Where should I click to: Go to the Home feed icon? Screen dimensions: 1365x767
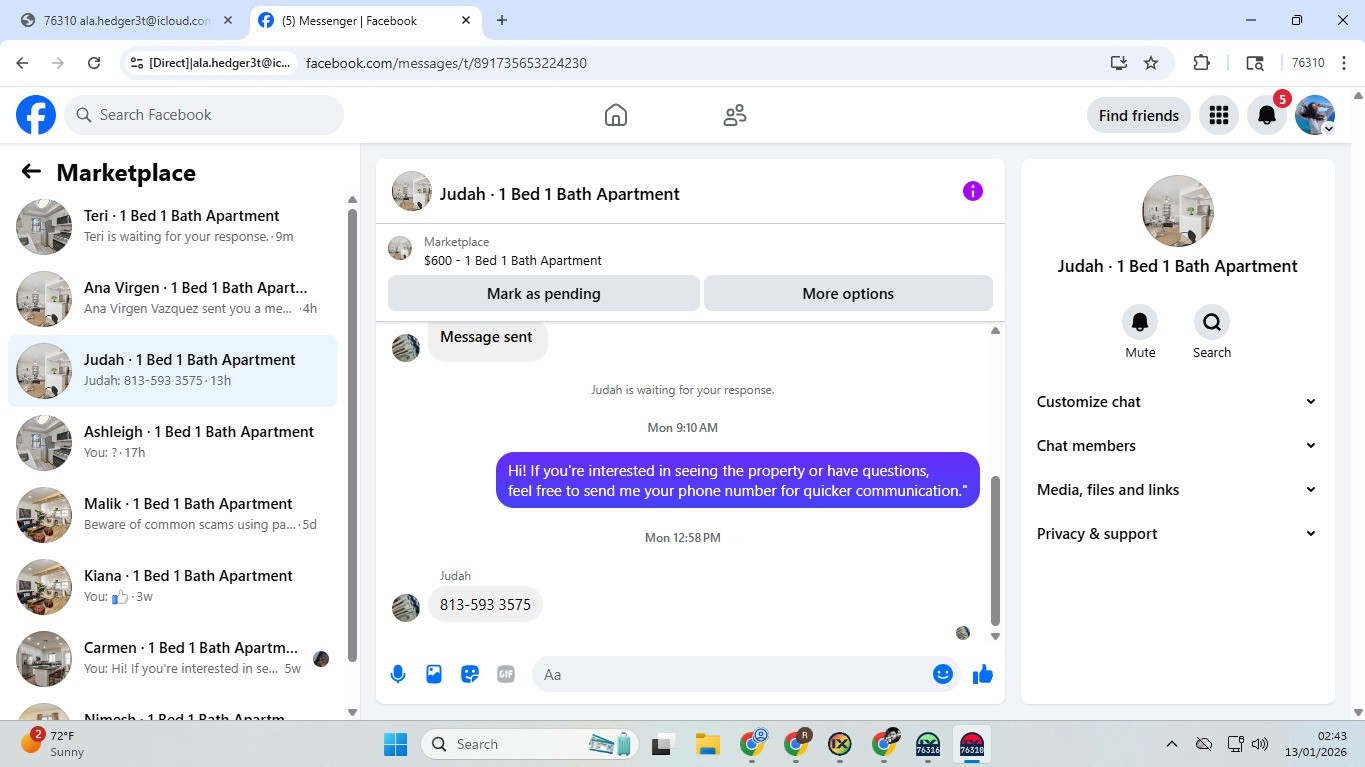(x=616, y=115)
